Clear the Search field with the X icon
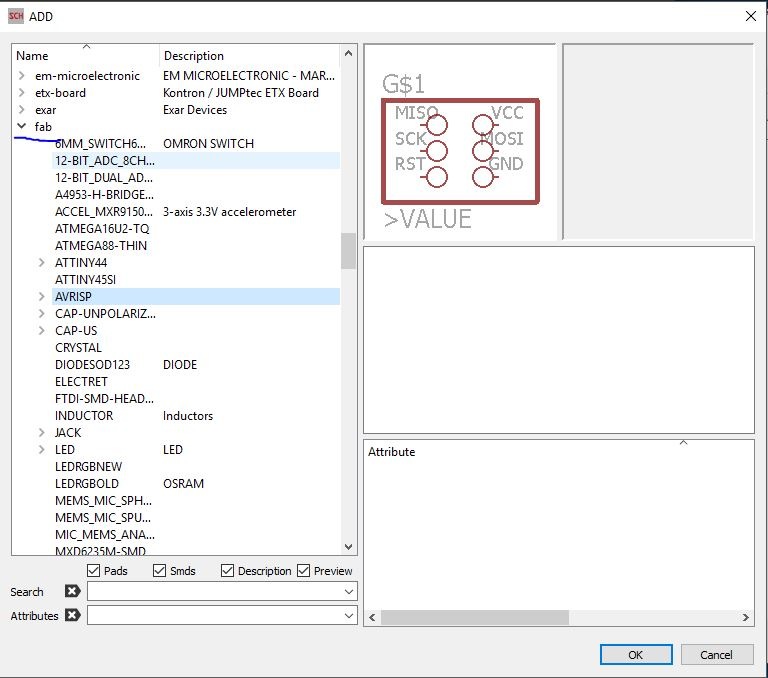 click(72, 591)
